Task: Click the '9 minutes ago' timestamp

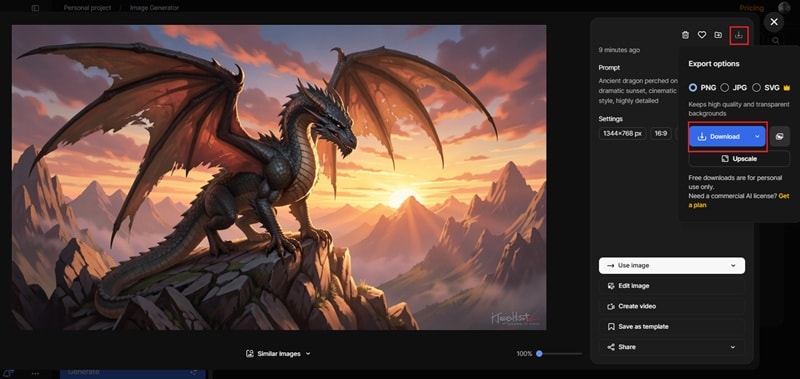Action: click(x=619, y=50)
